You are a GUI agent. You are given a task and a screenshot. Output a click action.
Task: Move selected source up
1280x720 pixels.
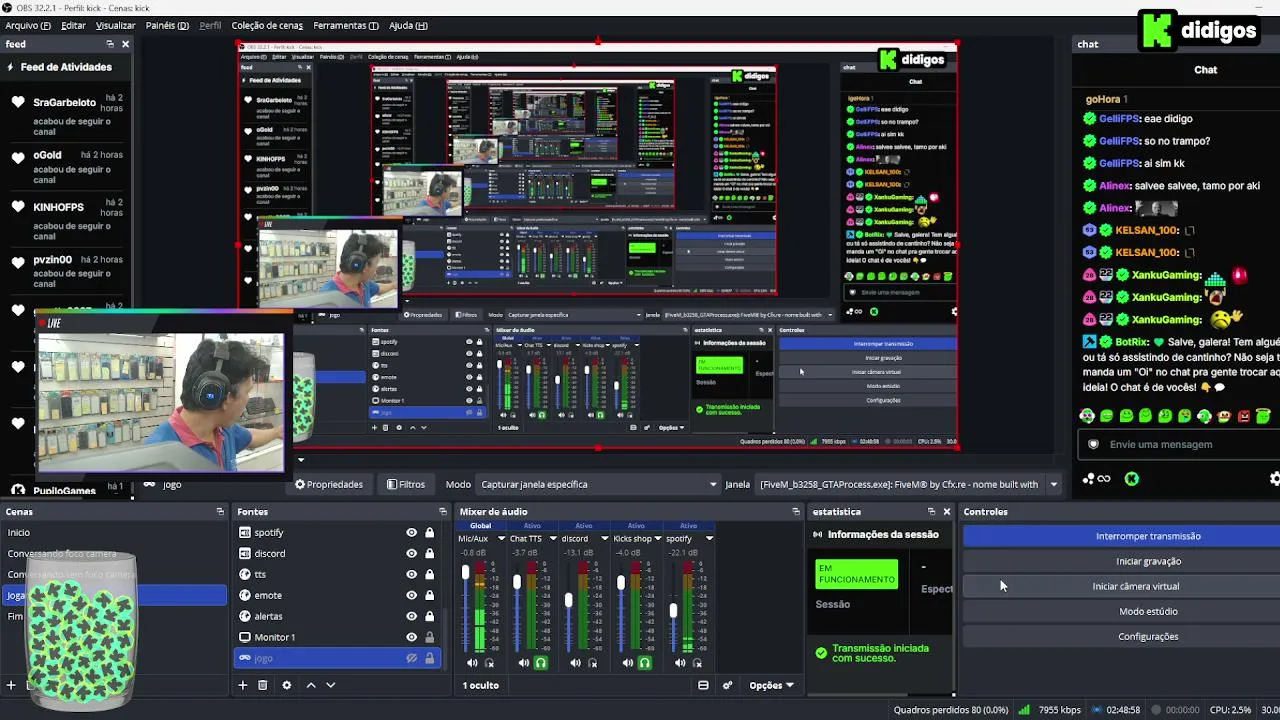coord(311,685)
